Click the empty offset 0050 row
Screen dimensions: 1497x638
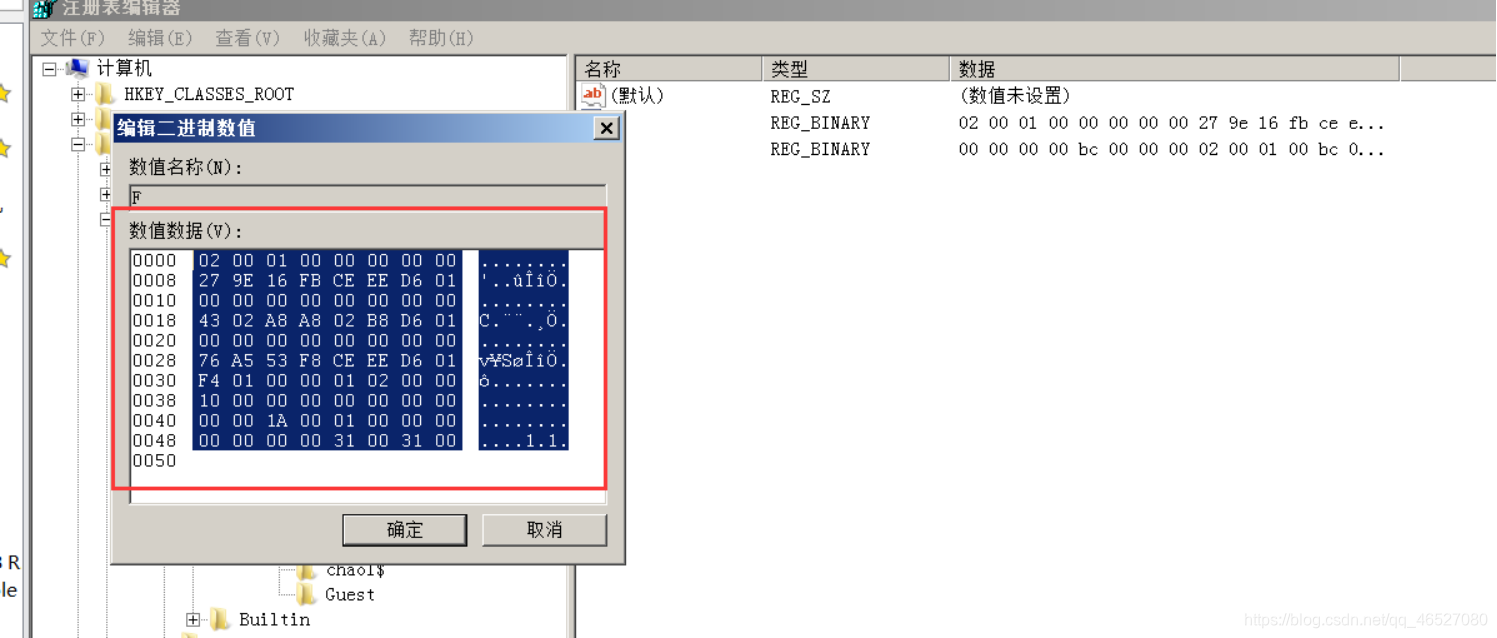coord(154,460)
